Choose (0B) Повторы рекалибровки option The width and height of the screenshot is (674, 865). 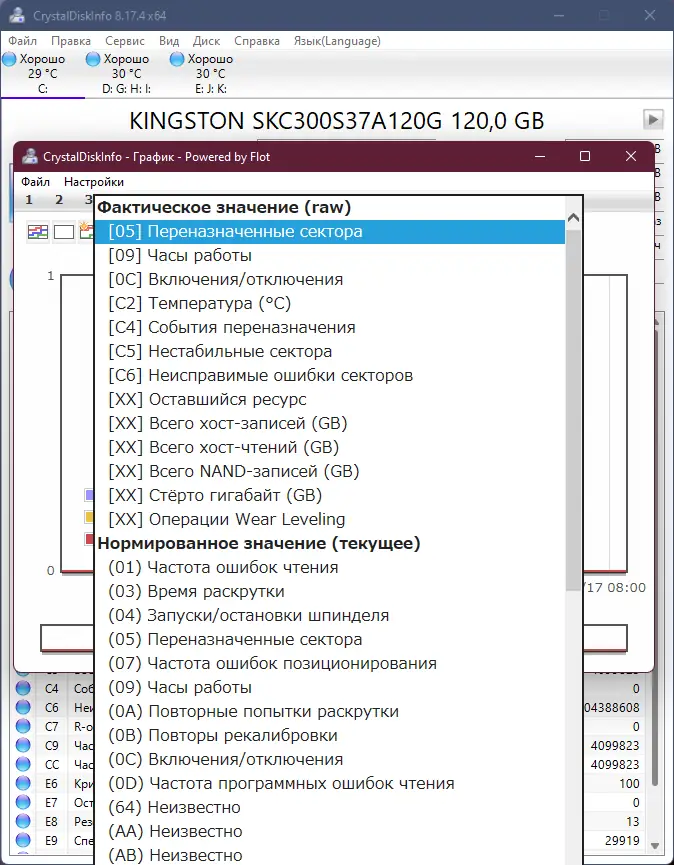(x=330, y=735)
